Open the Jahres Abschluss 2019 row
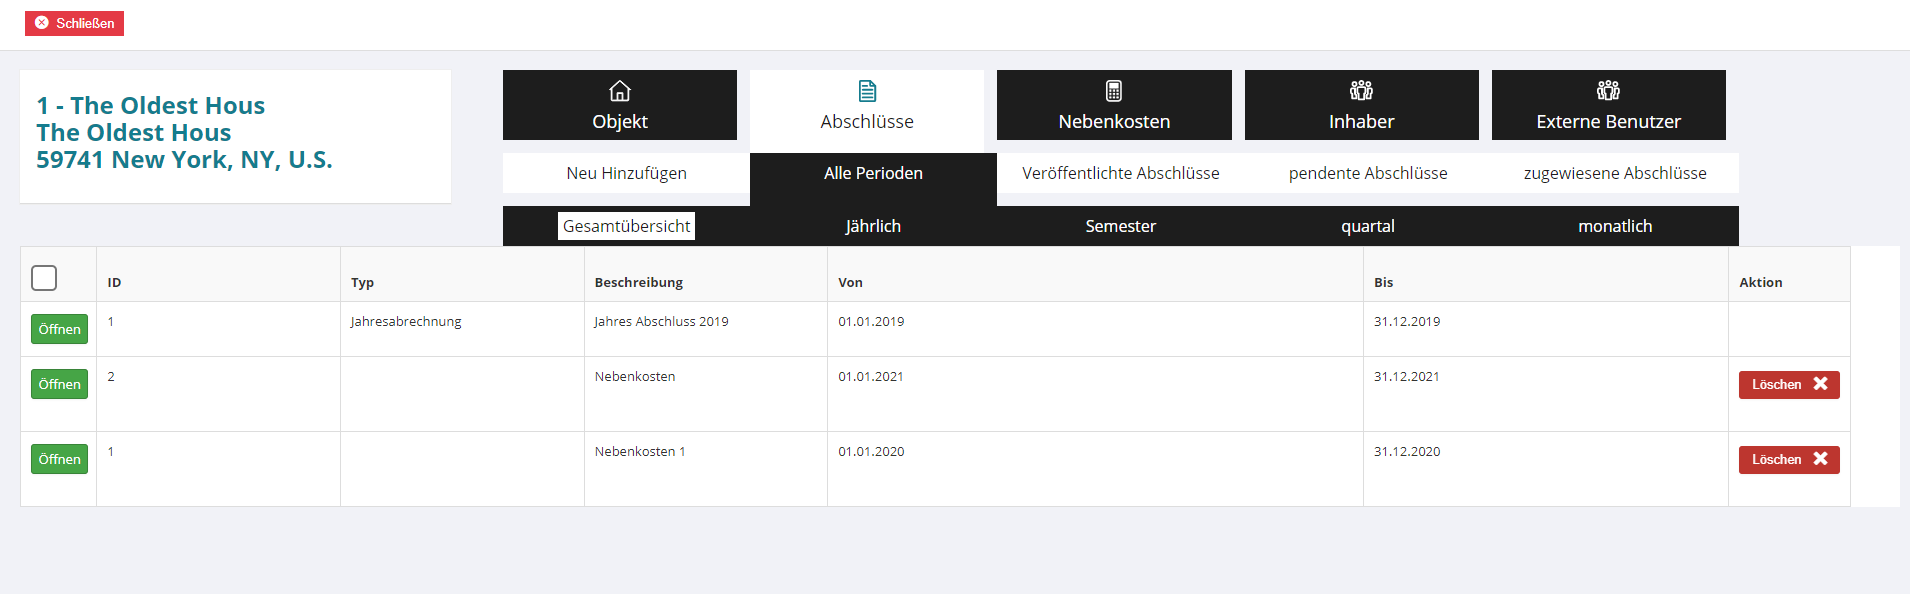The image size is (1910, 594). point(59,329)
